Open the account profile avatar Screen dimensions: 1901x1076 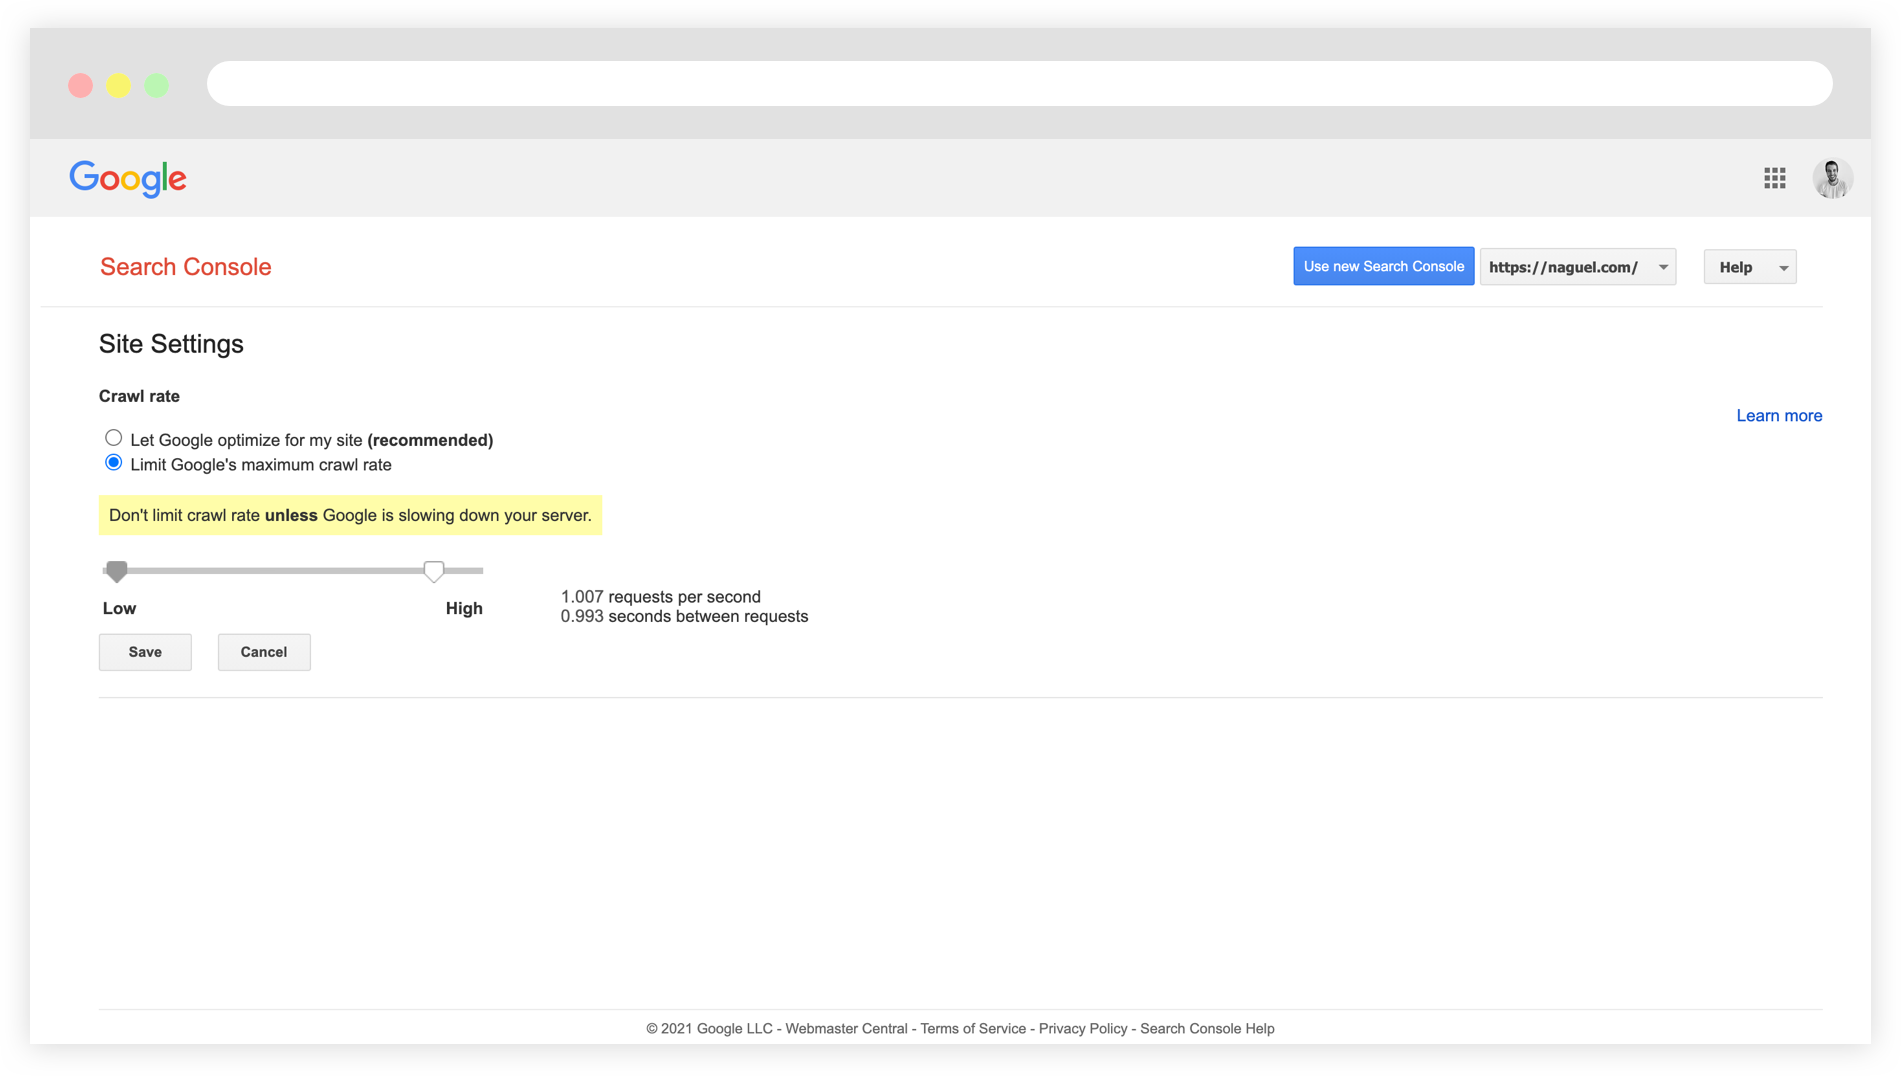point(1832,178)
